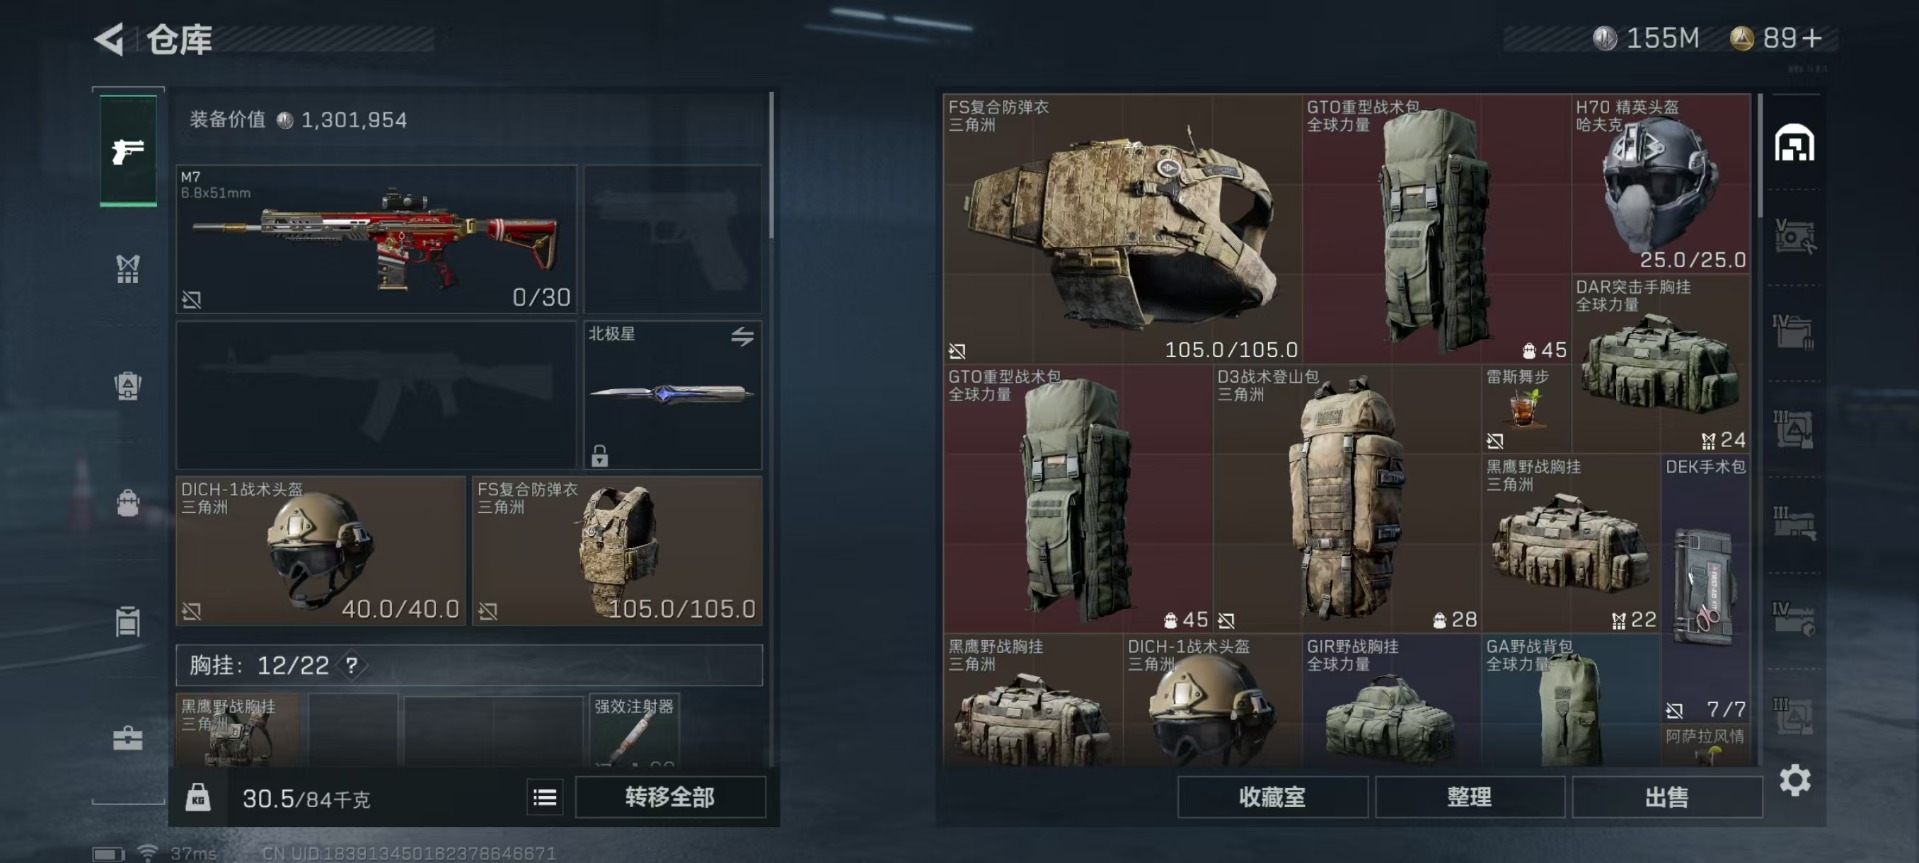
Task: Click the 转移全部 button
Action: tap(670, 797)
